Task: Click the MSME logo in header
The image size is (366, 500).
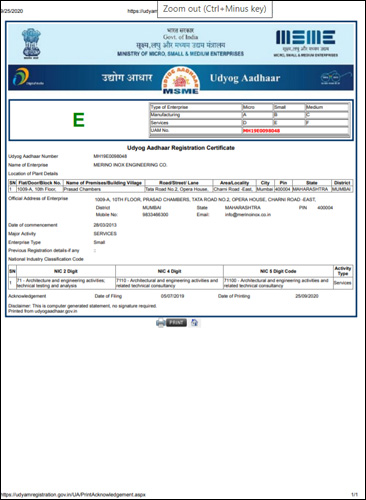Action: (x=305, y=43)
